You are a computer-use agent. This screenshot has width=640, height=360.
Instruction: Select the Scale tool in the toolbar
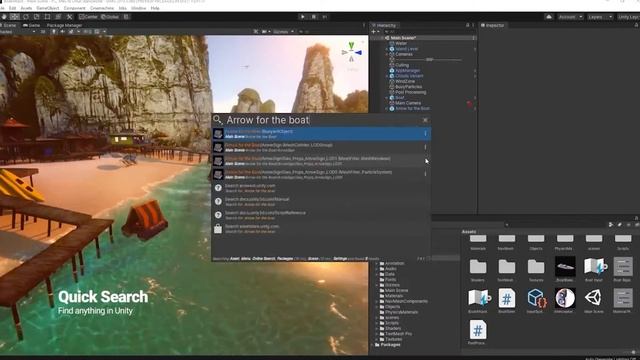(37, 17)
